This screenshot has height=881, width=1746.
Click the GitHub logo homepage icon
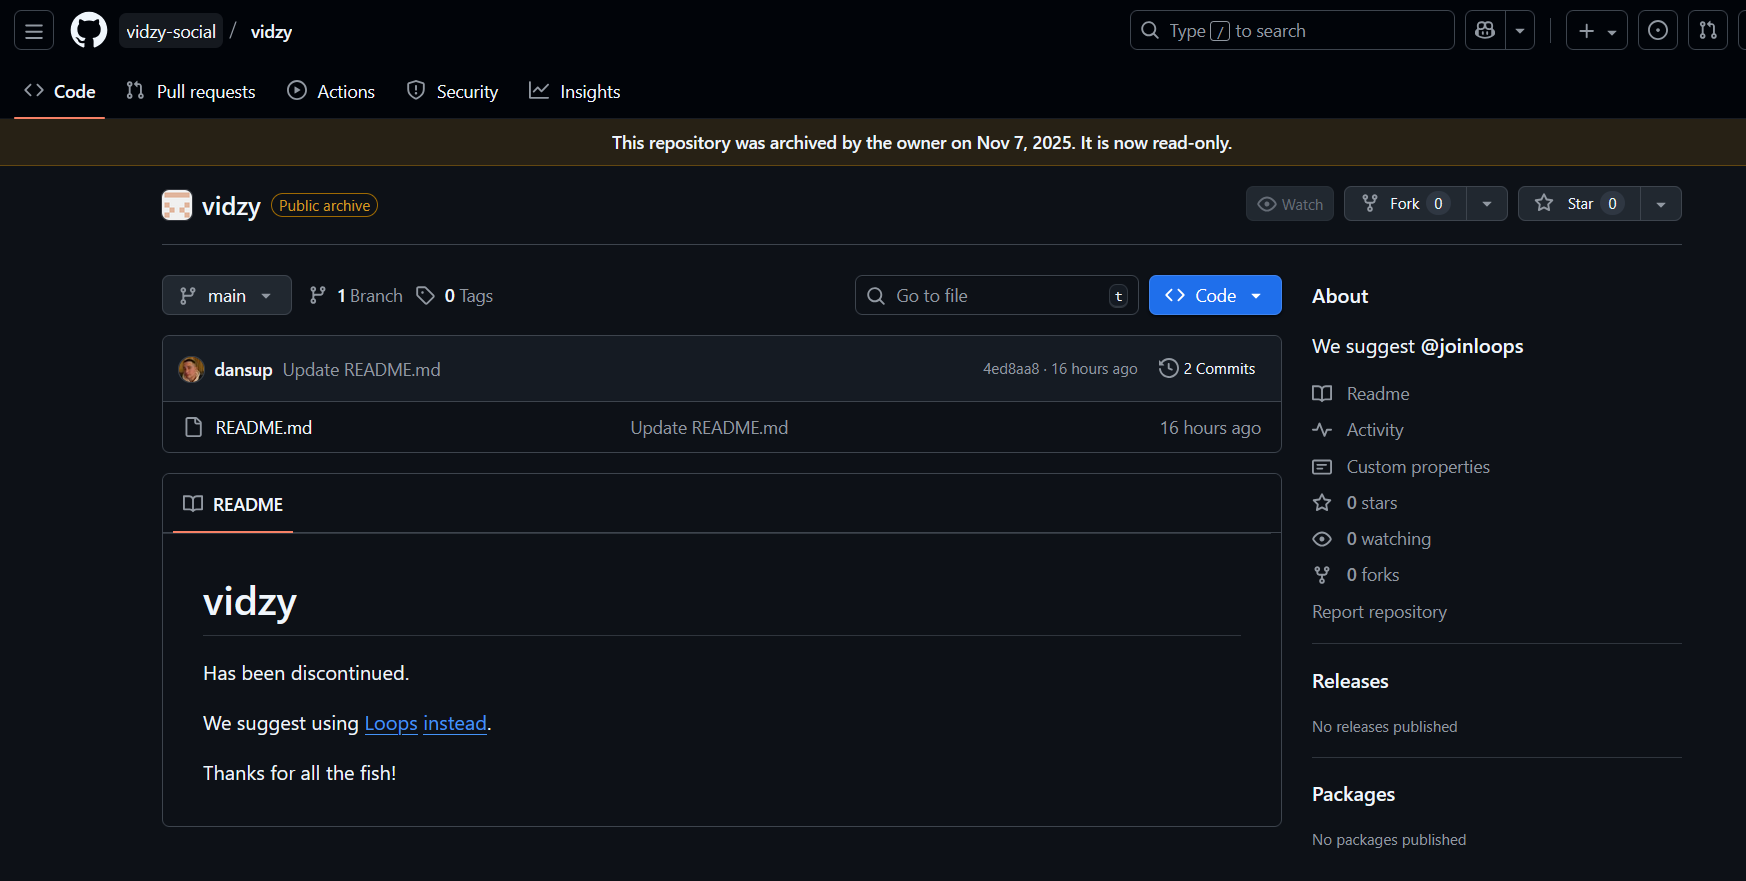[89, 31]
